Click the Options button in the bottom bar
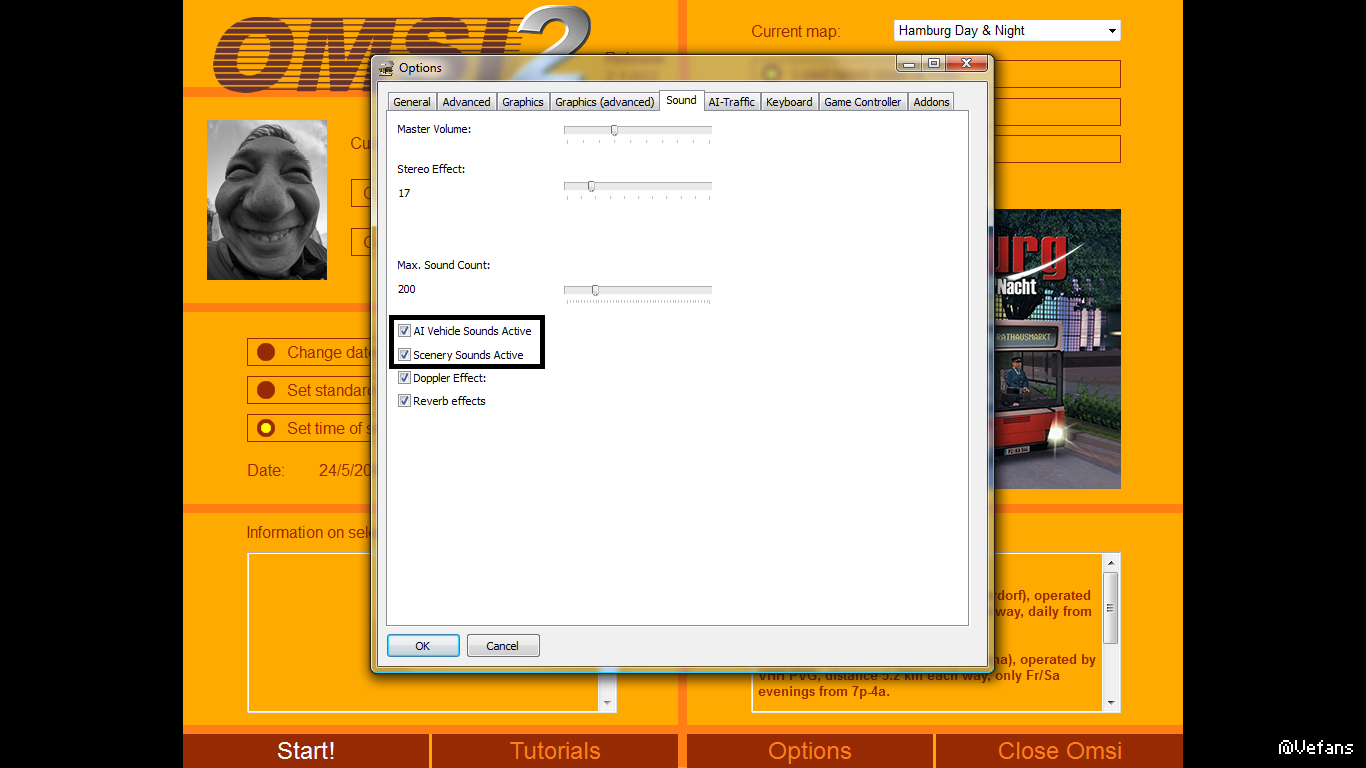 click(x=810, y=751)
